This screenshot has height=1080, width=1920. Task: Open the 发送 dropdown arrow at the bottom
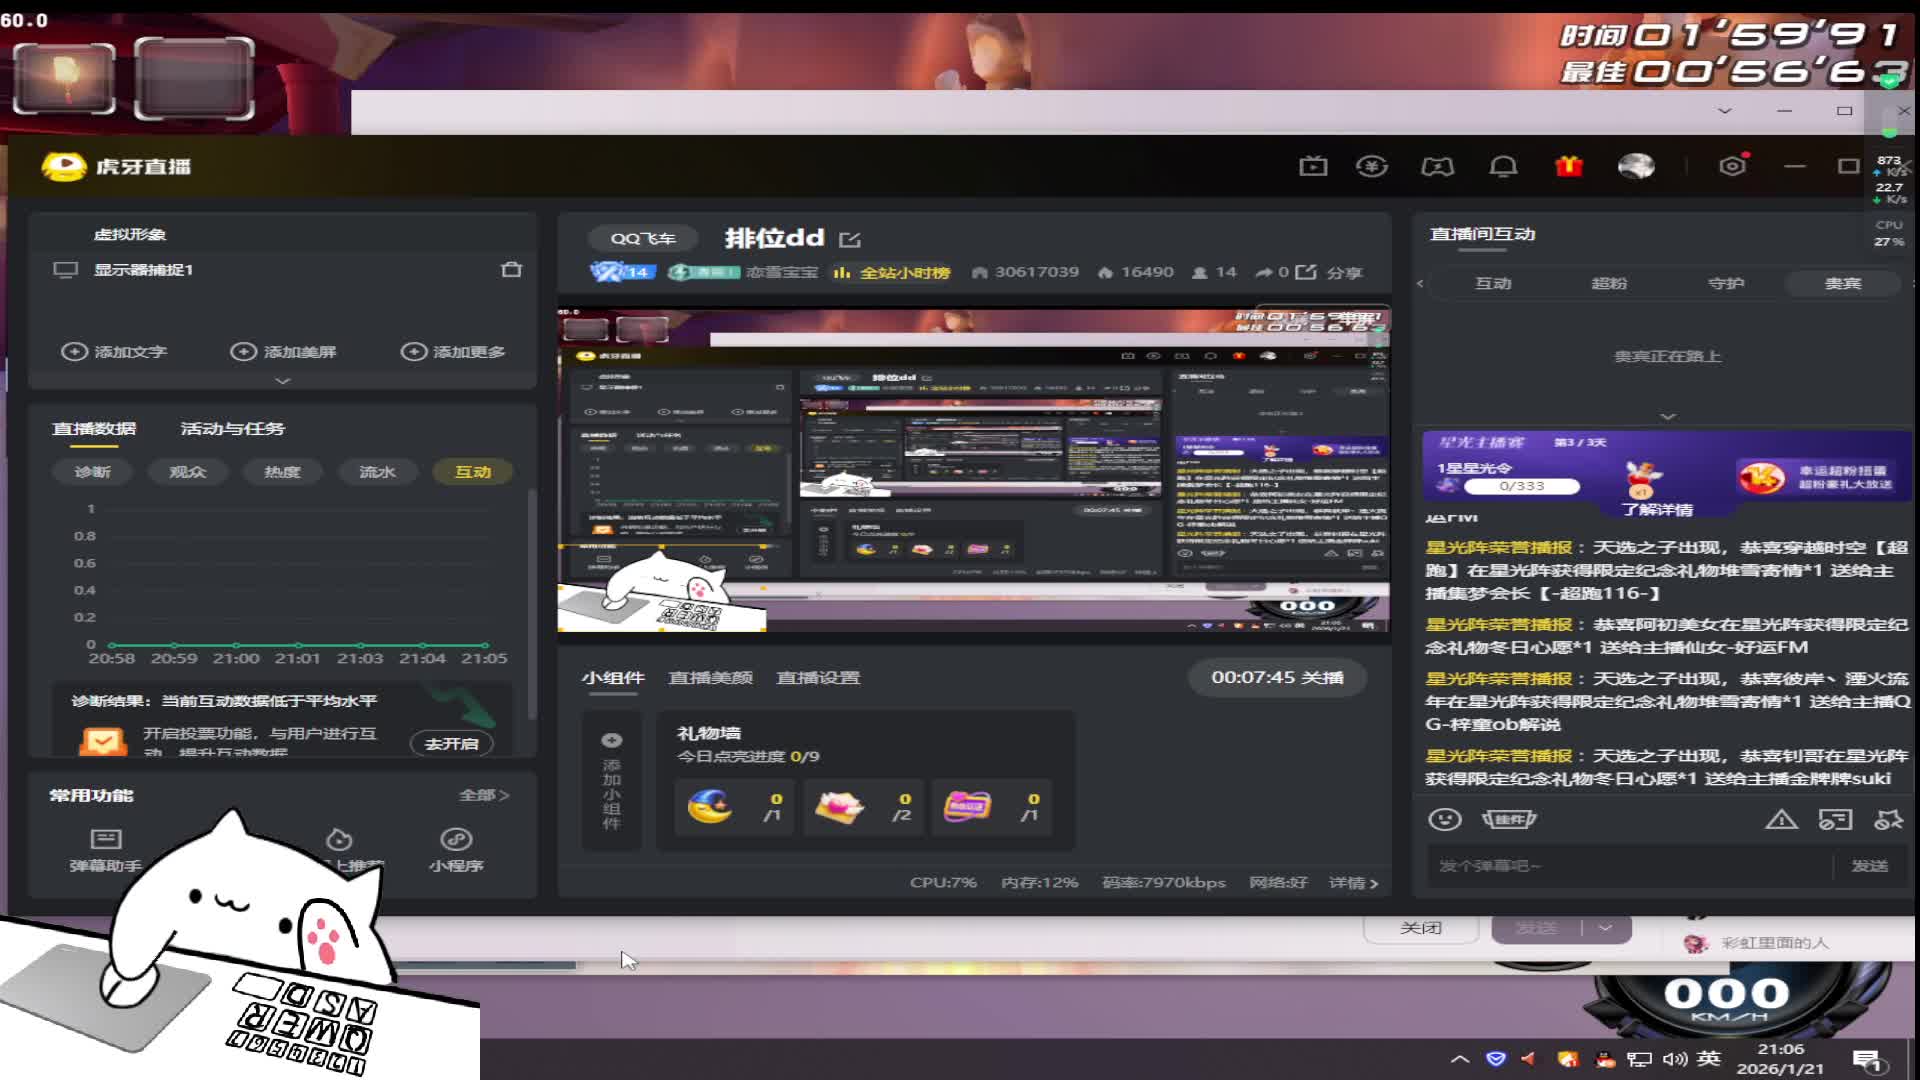click(x=1605, y=928)
